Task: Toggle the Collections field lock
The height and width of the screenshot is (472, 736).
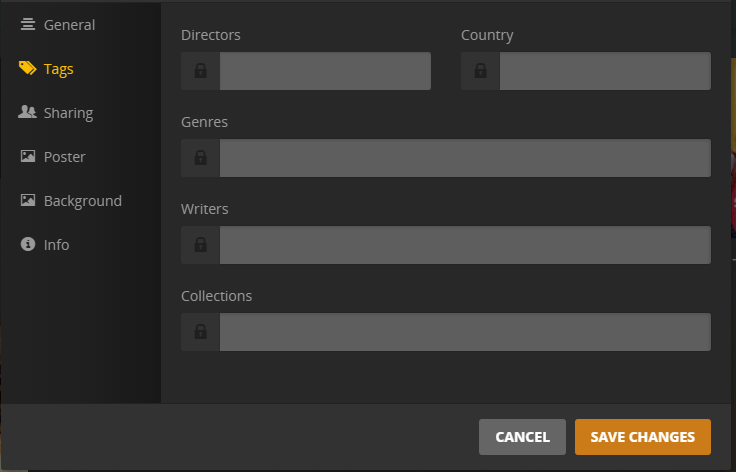Action: pos(200,332)
